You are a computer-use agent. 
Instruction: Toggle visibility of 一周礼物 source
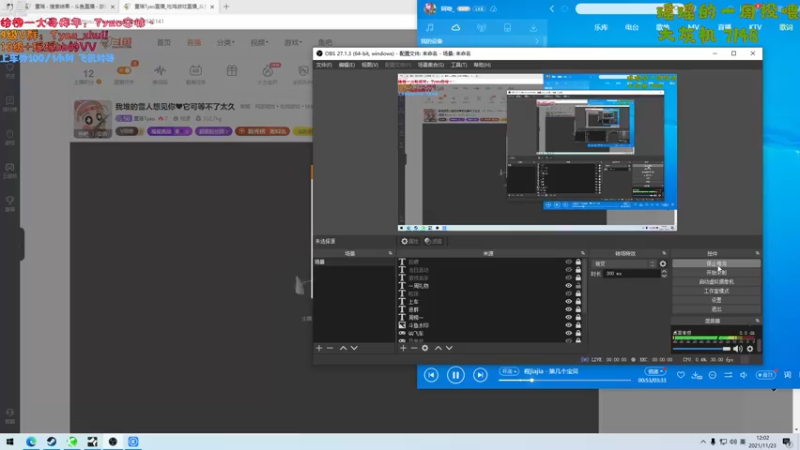[568, 286]
